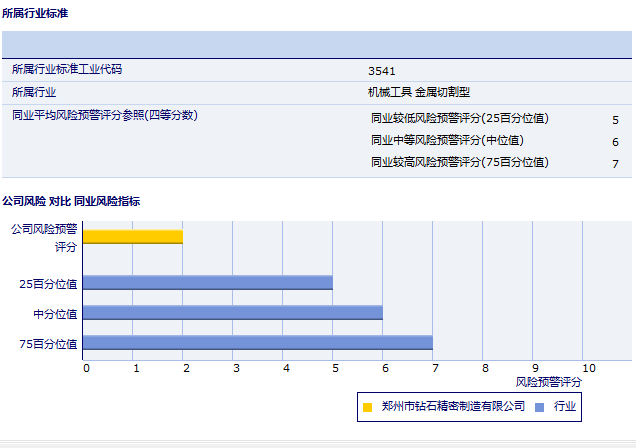Viewport: 636px width, 448px height.
Task: Select the 同业较高风险预警评分(75百分位值) row
Action: click(x=459, y=162)
